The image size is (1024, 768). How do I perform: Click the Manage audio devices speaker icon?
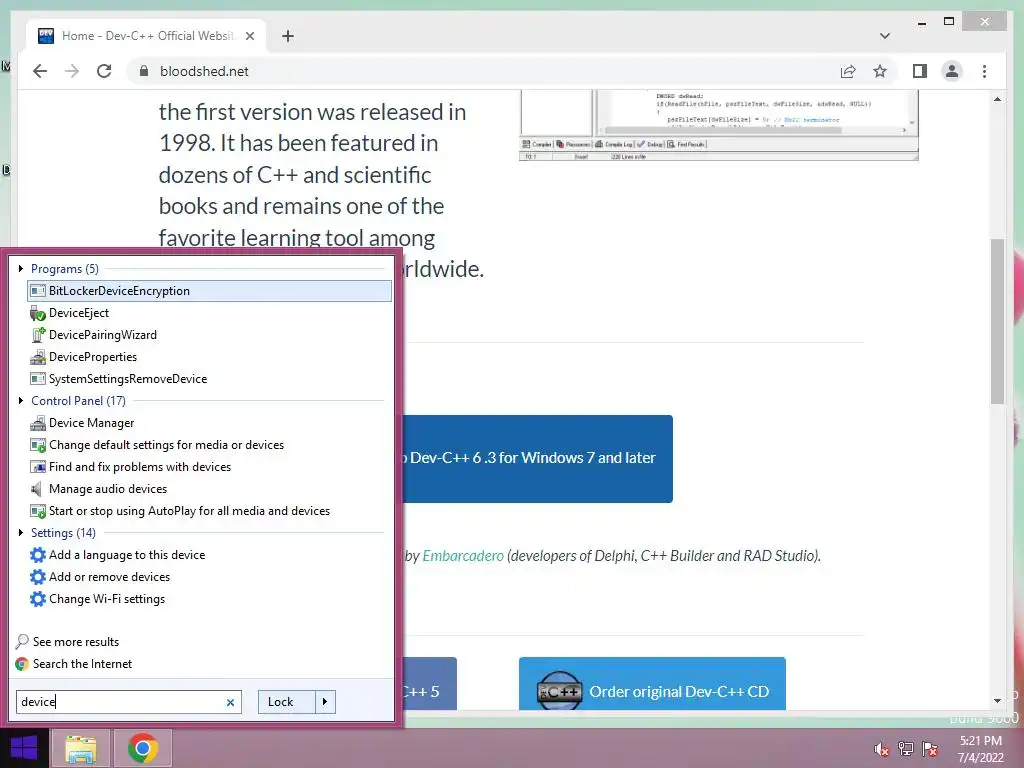tap(38, 489)
